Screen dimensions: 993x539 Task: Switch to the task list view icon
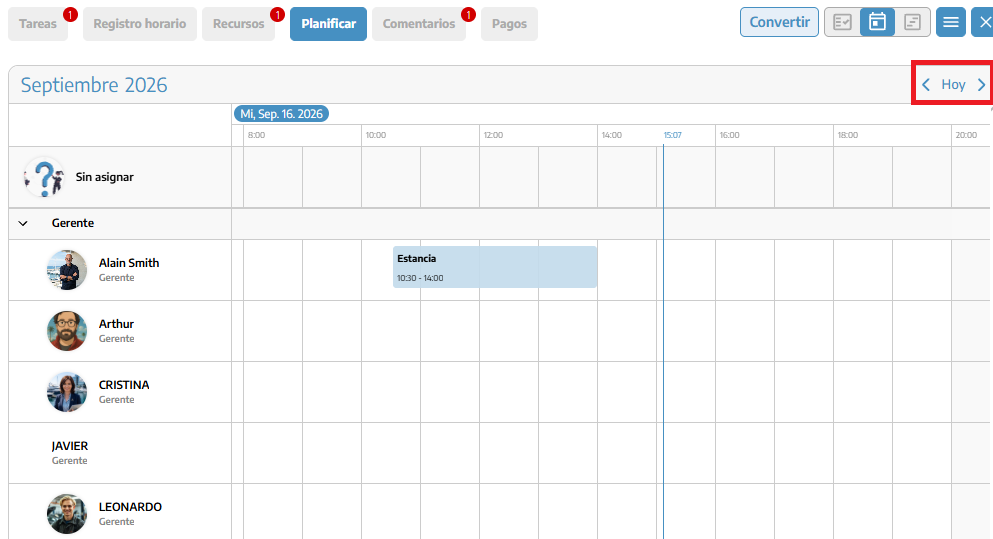pyautogui.click(x=842, y=22)
